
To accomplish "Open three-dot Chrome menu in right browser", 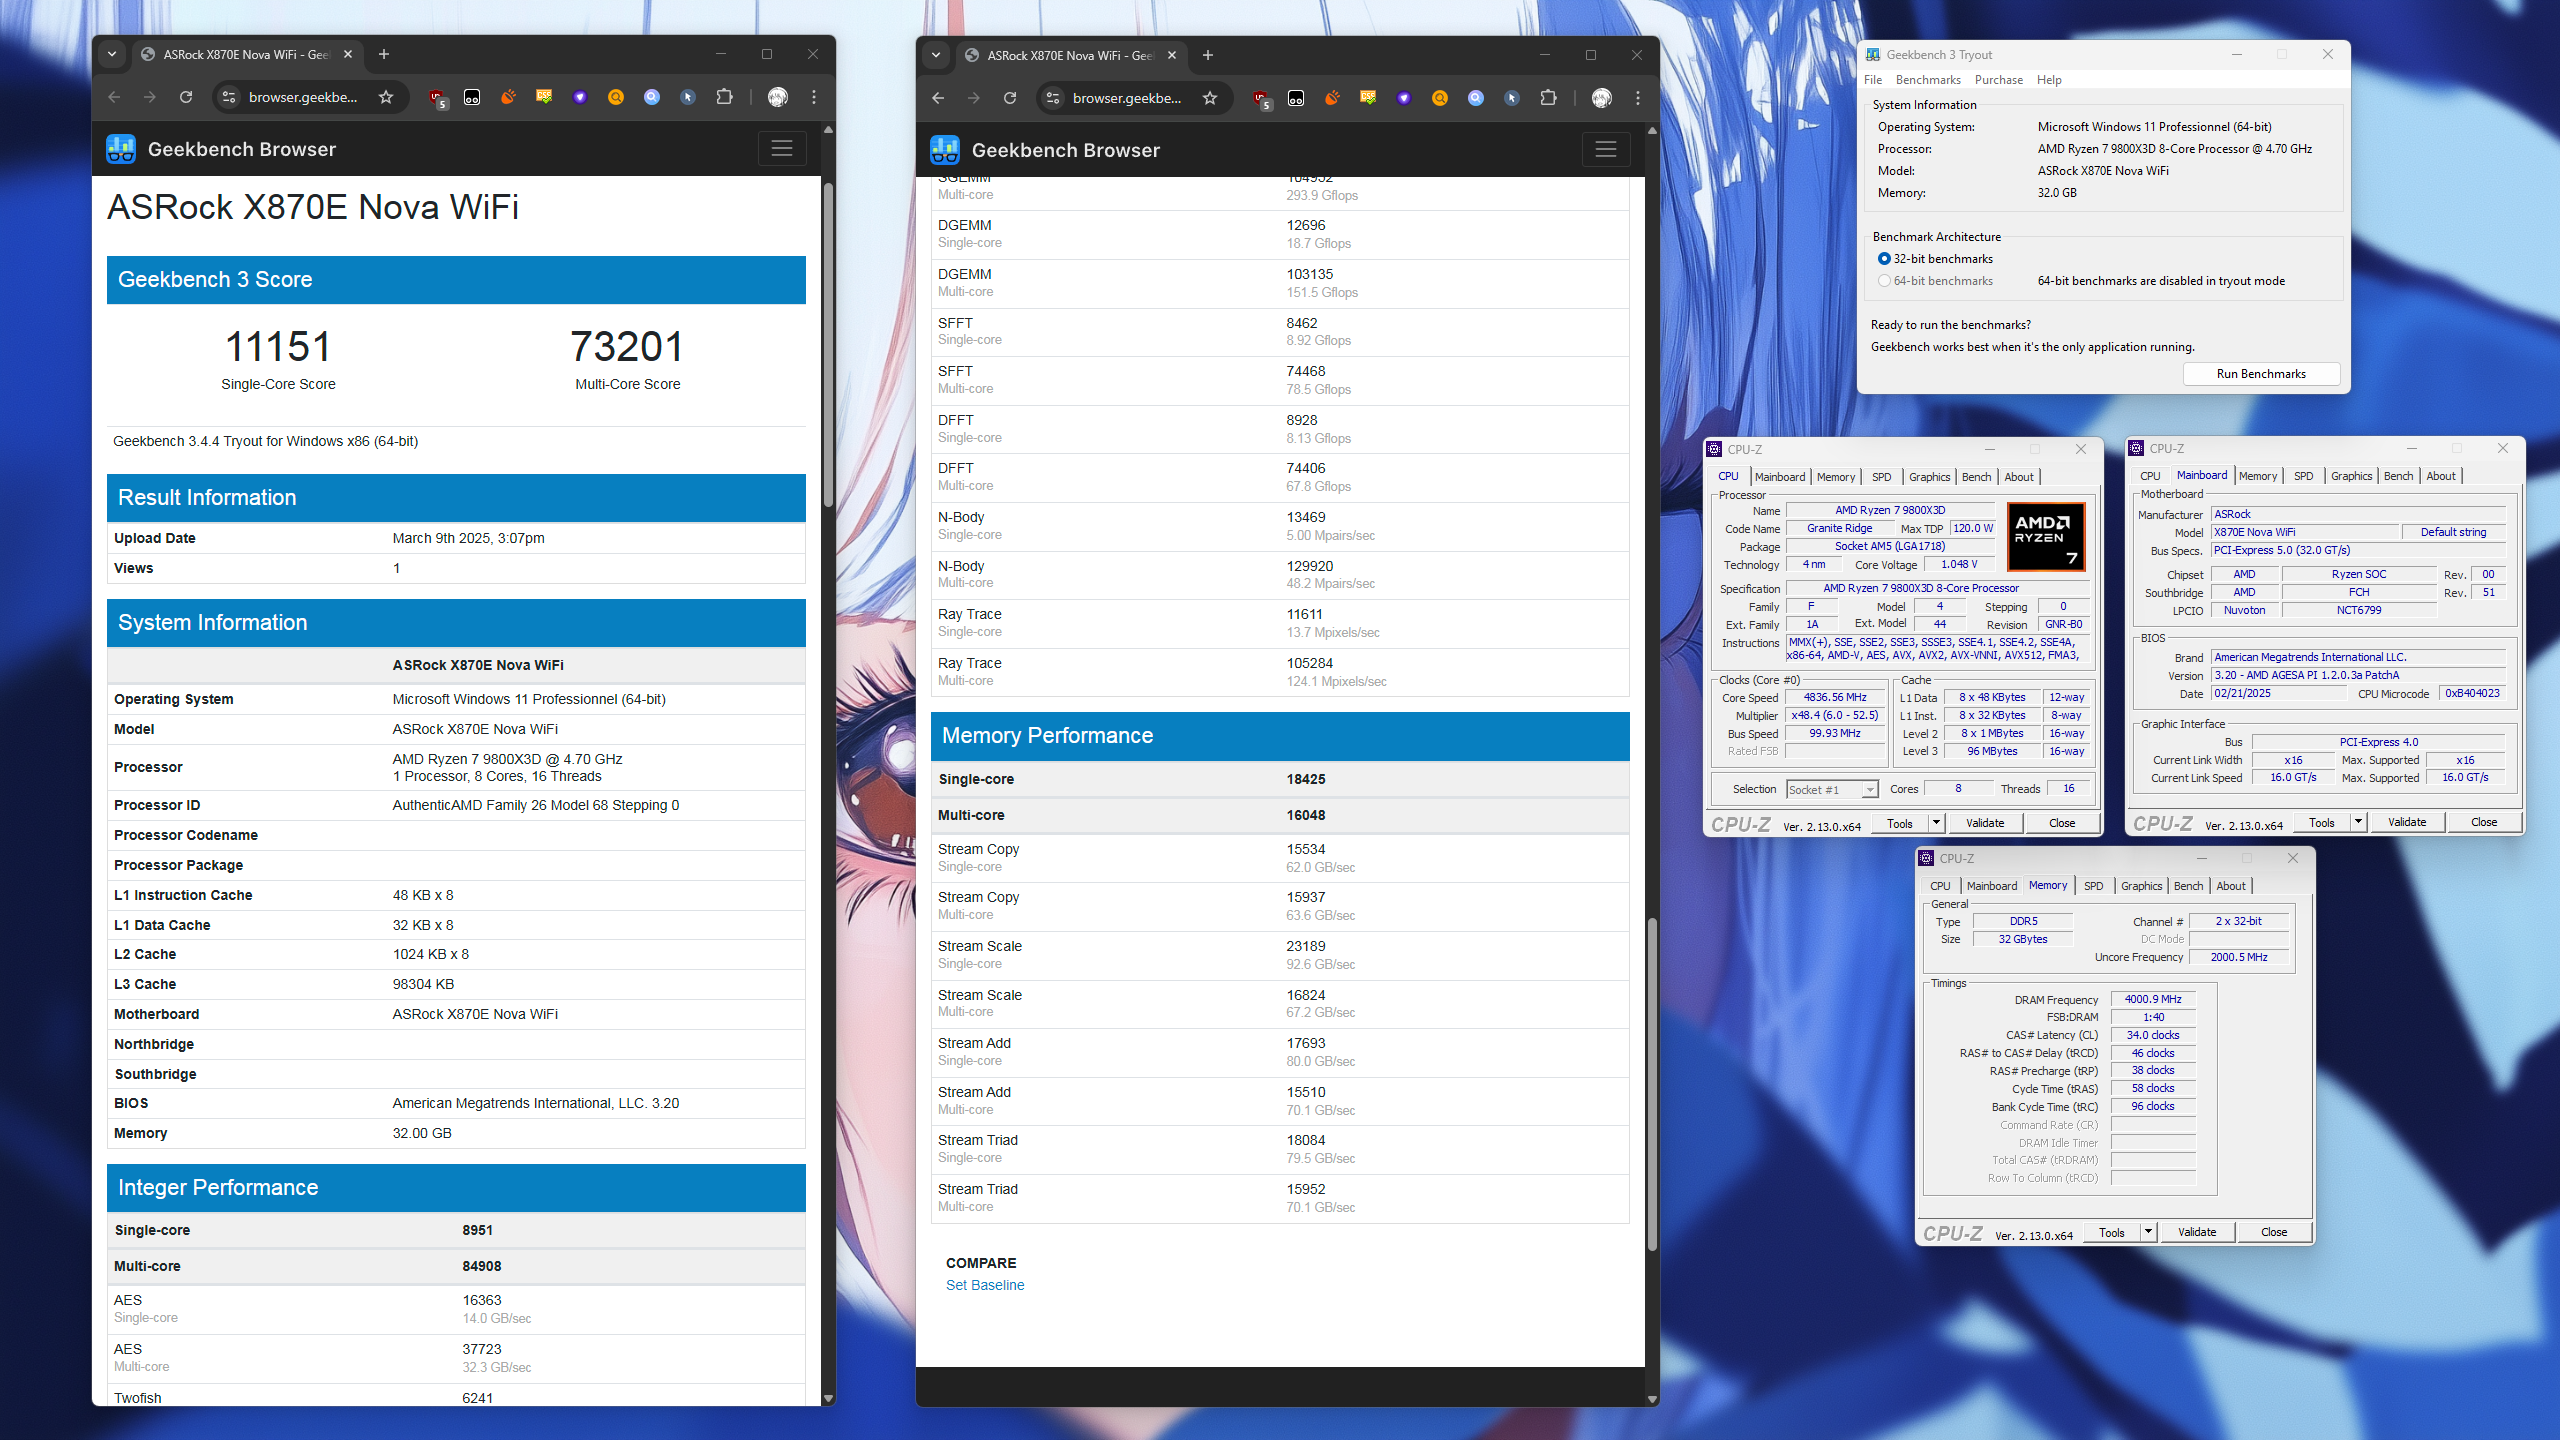I will [1638, 98].
